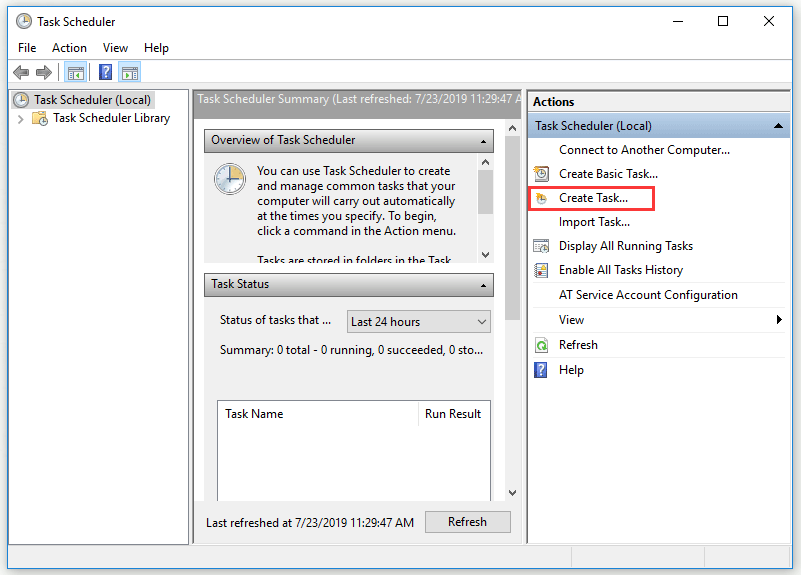Screen dimensions: 801x575
Task: Click the summary pane vertical scrollbar thumb
Action: (x=512, y=228)
